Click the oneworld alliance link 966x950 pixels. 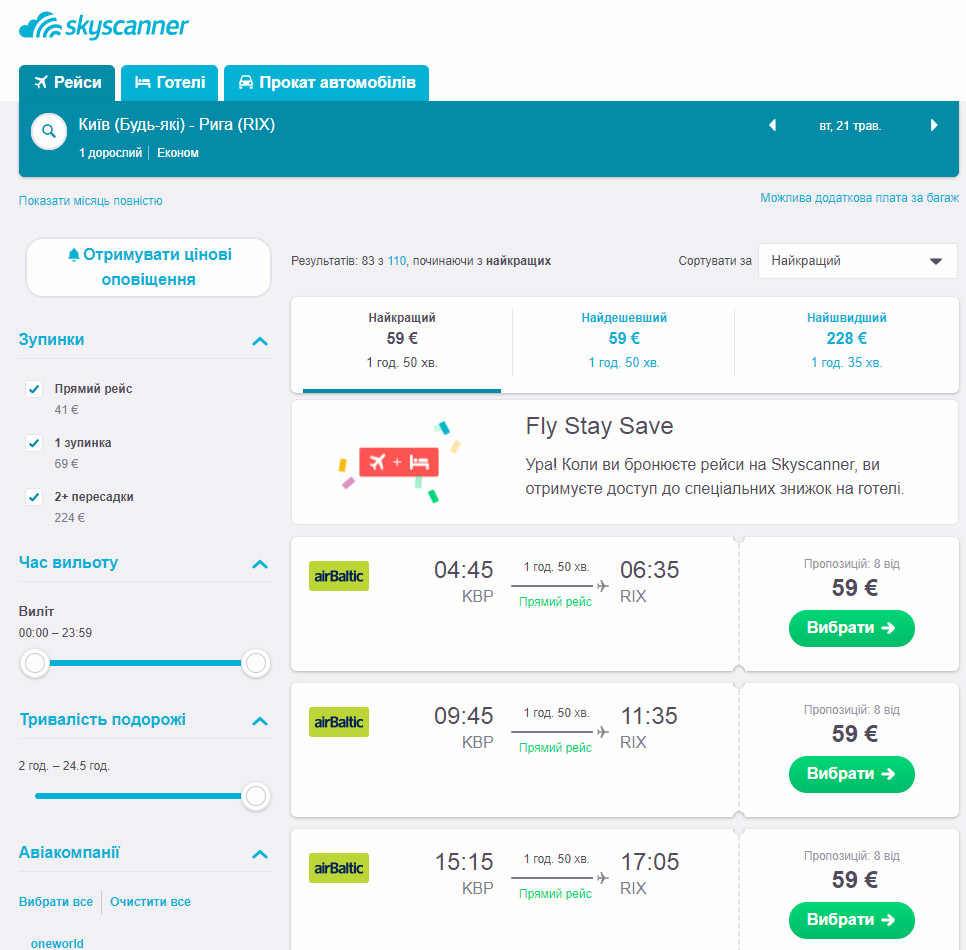(57, 943)
